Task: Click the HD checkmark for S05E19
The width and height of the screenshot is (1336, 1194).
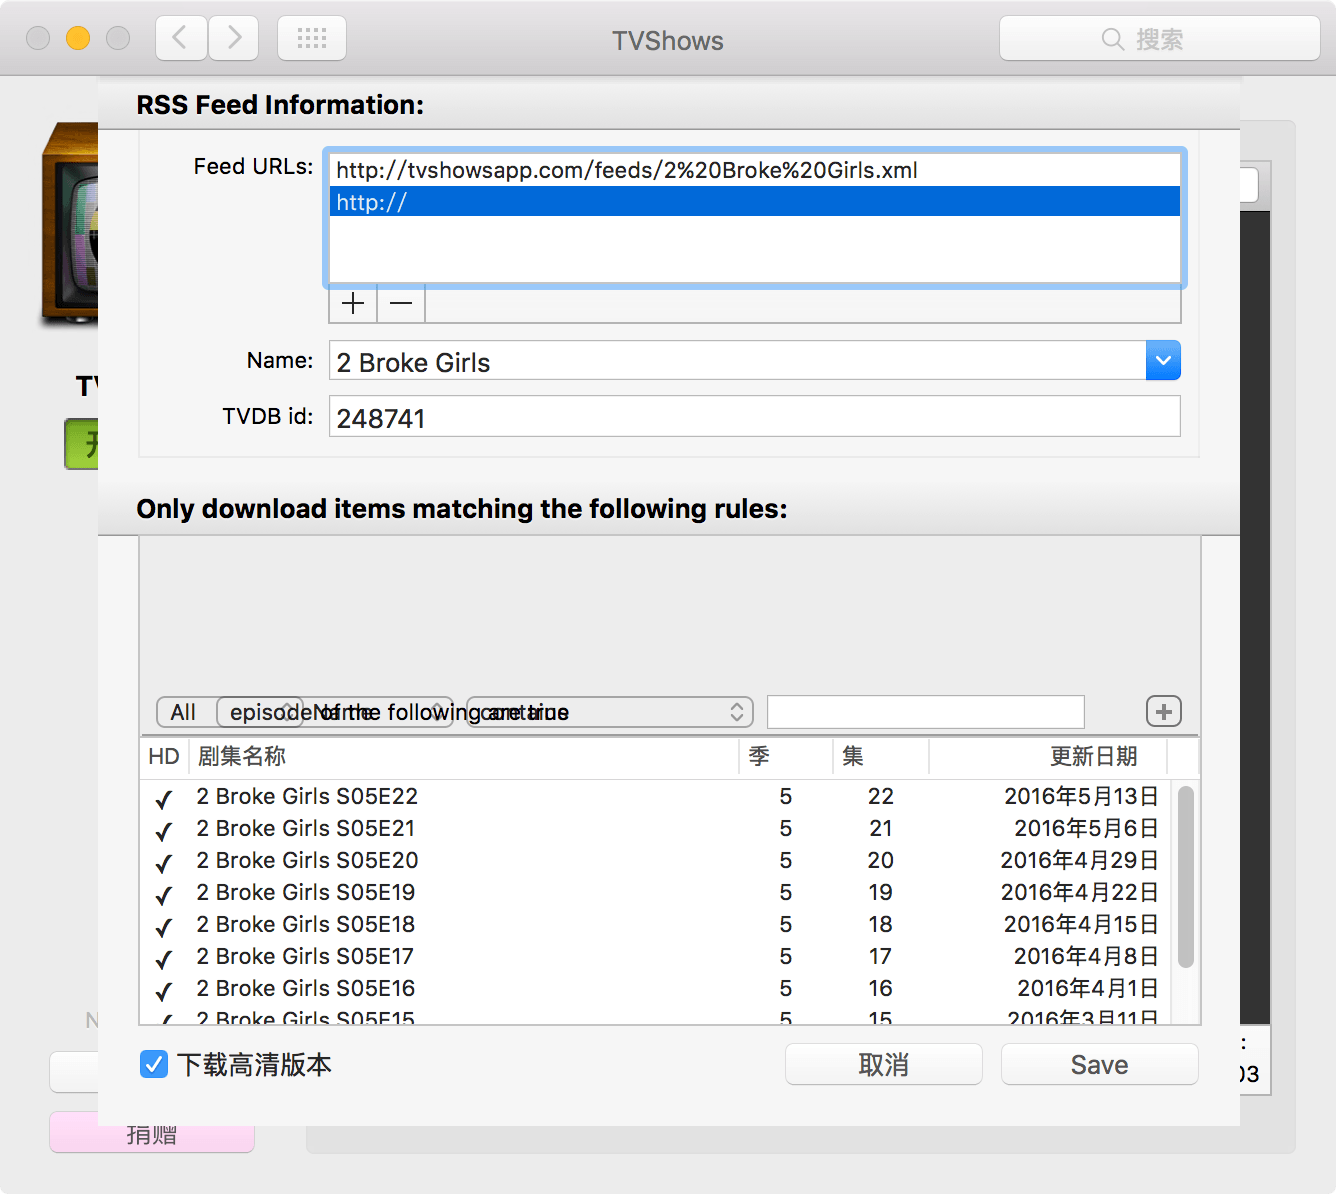Action: click(164, 895)
